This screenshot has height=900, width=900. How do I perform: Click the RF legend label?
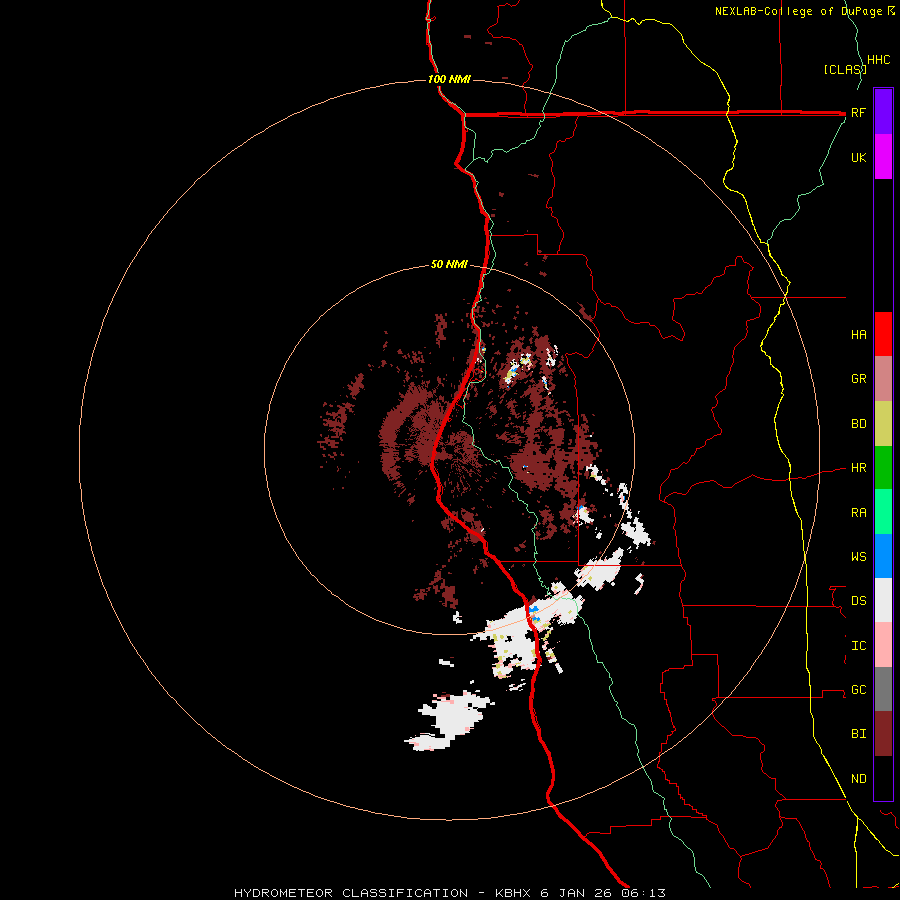858,112
